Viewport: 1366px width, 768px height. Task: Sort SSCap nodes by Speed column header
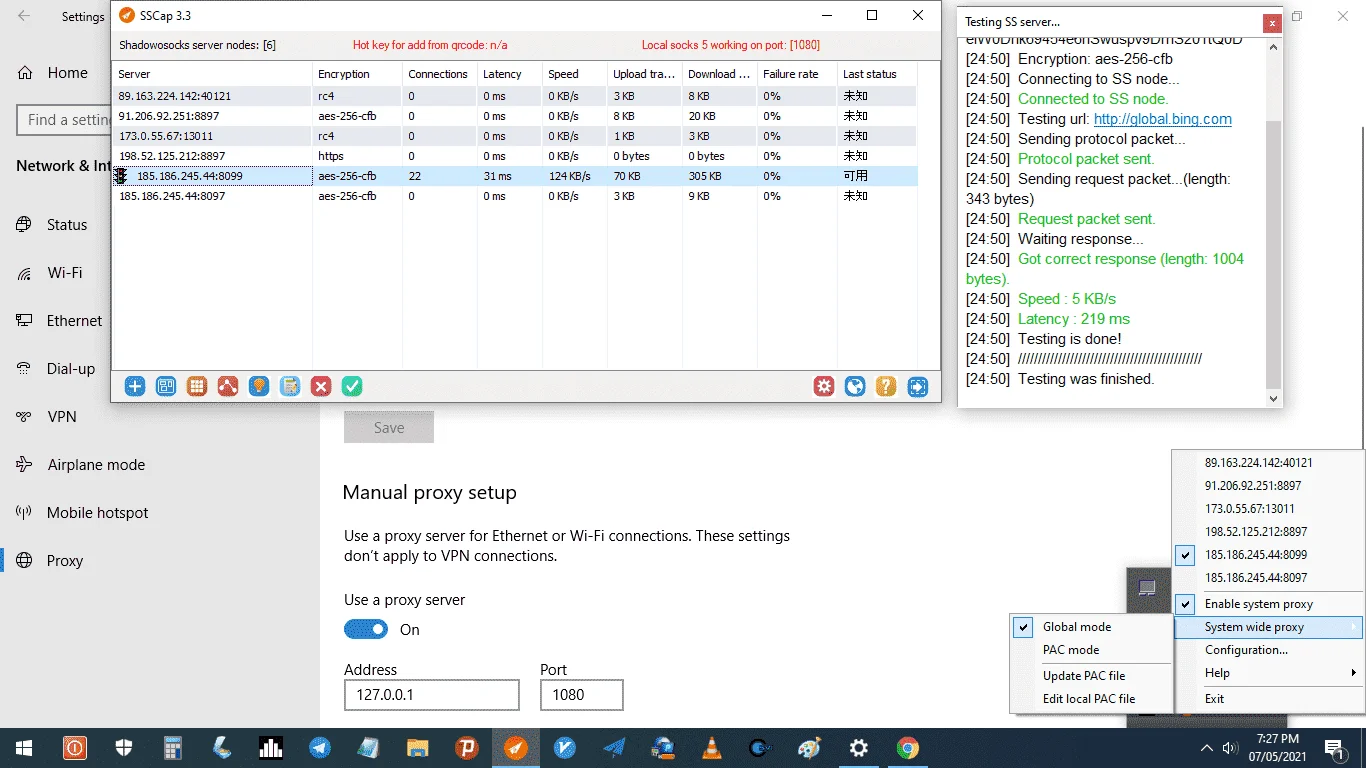point(575,74)
